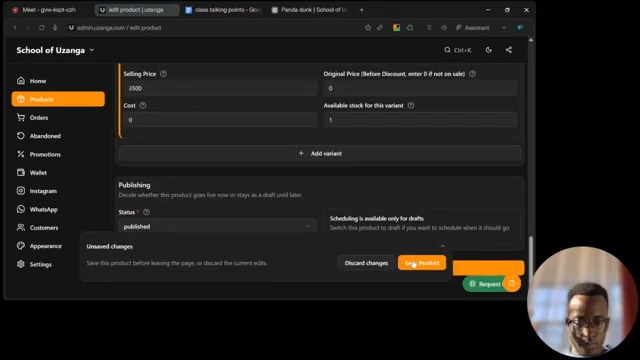Click browser forward arrow

[28, 28]
